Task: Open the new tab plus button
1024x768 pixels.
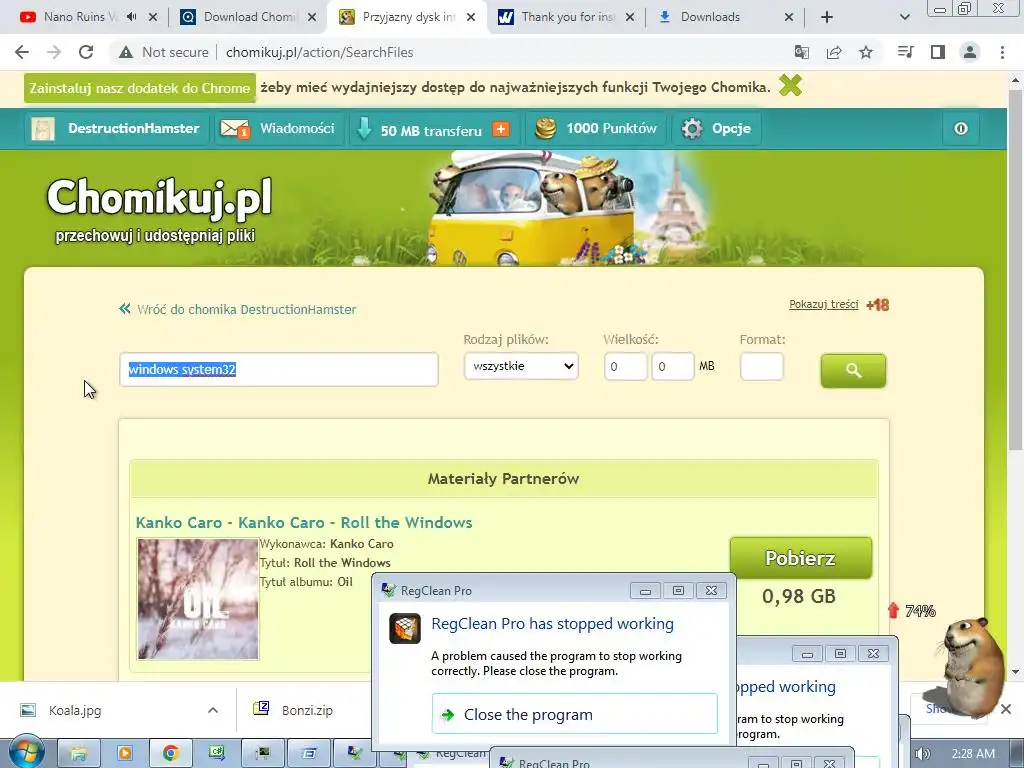Action: 827,17
